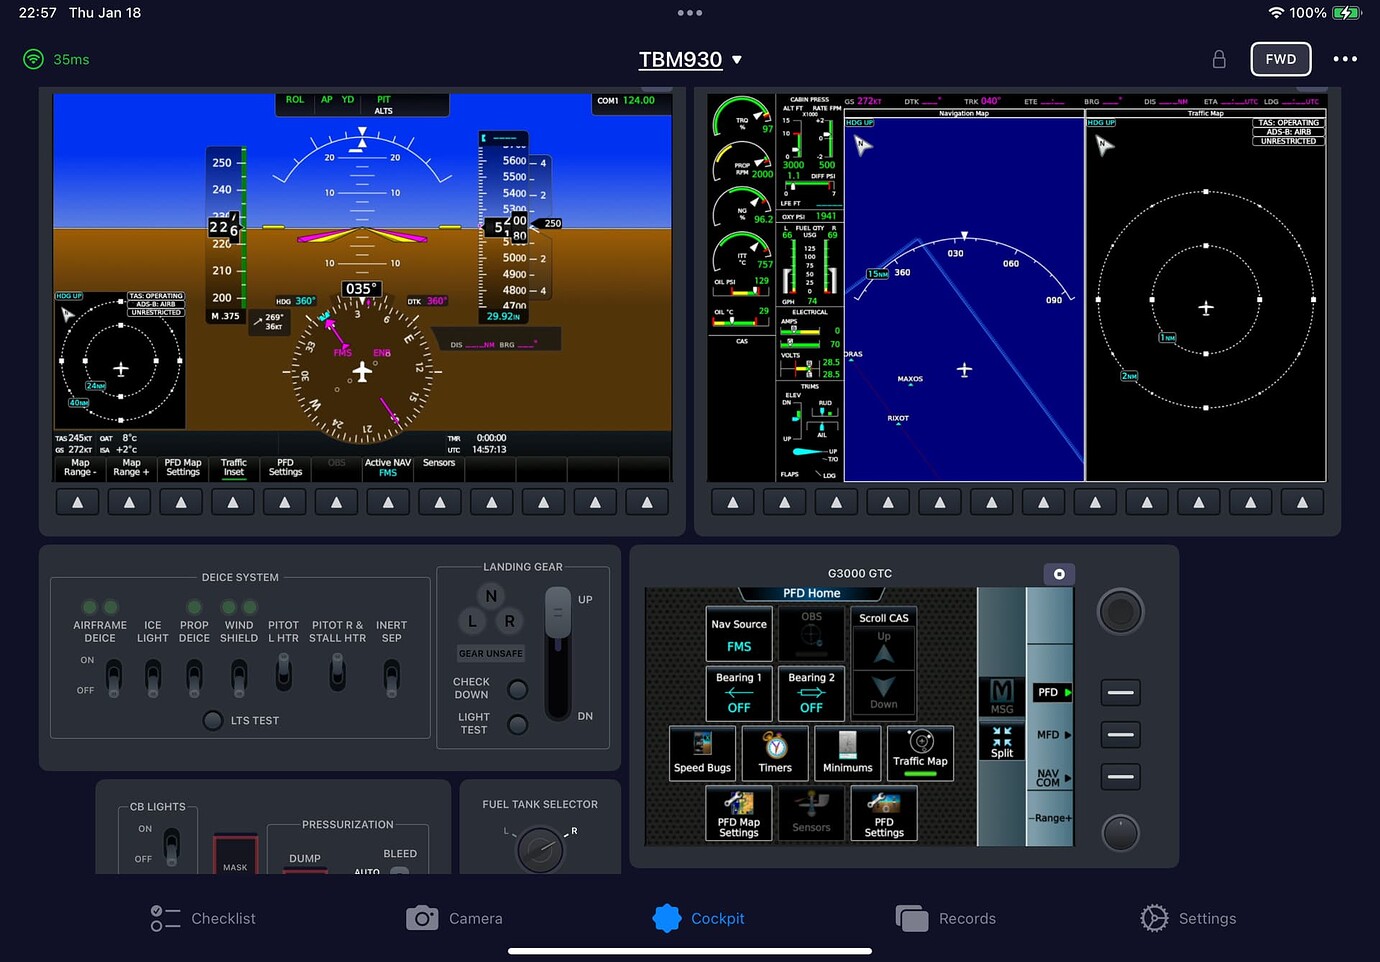Open the TBM930 aircraft dropdown
The height and width of the screenshot is (962, 1380).
tap(690, 59)
